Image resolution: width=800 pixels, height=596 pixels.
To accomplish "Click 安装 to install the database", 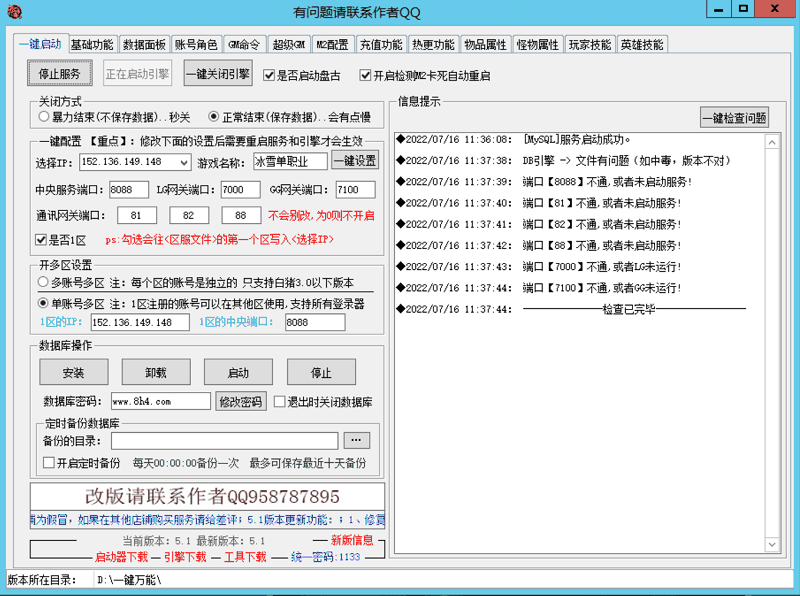I will [73, 371].
